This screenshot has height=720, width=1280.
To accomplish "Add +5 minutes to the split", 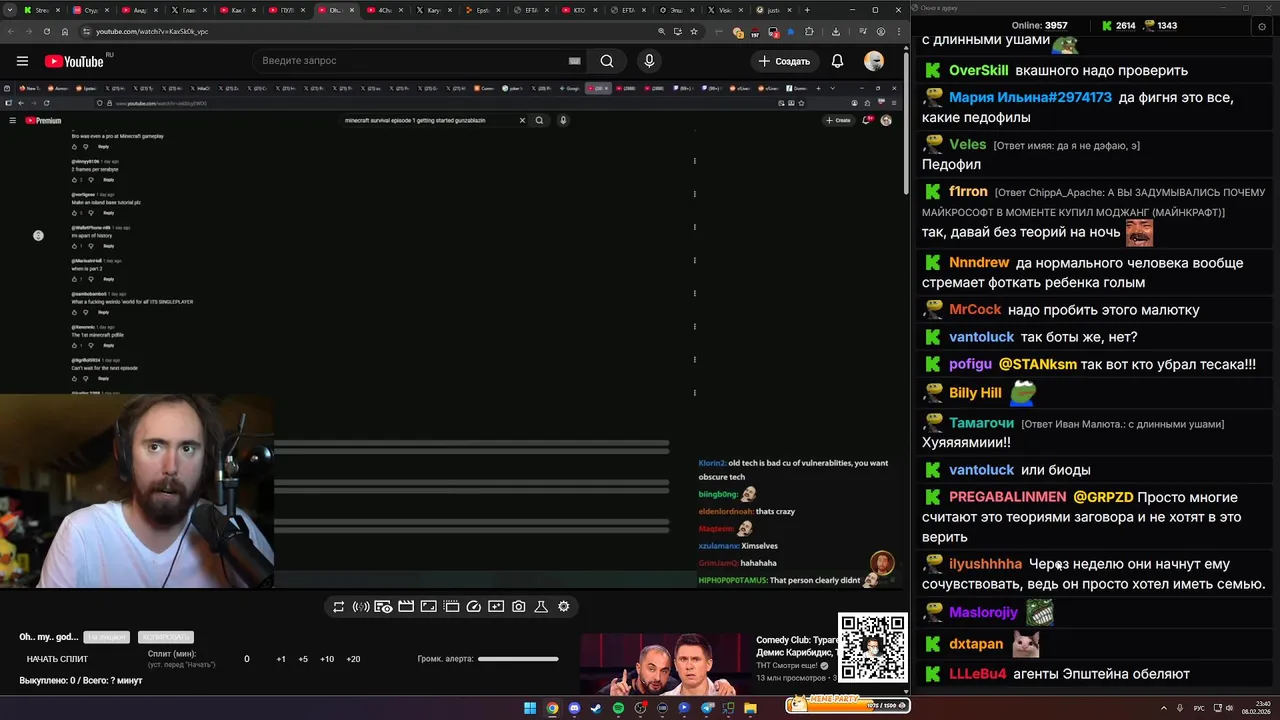I will pos(303,659).
